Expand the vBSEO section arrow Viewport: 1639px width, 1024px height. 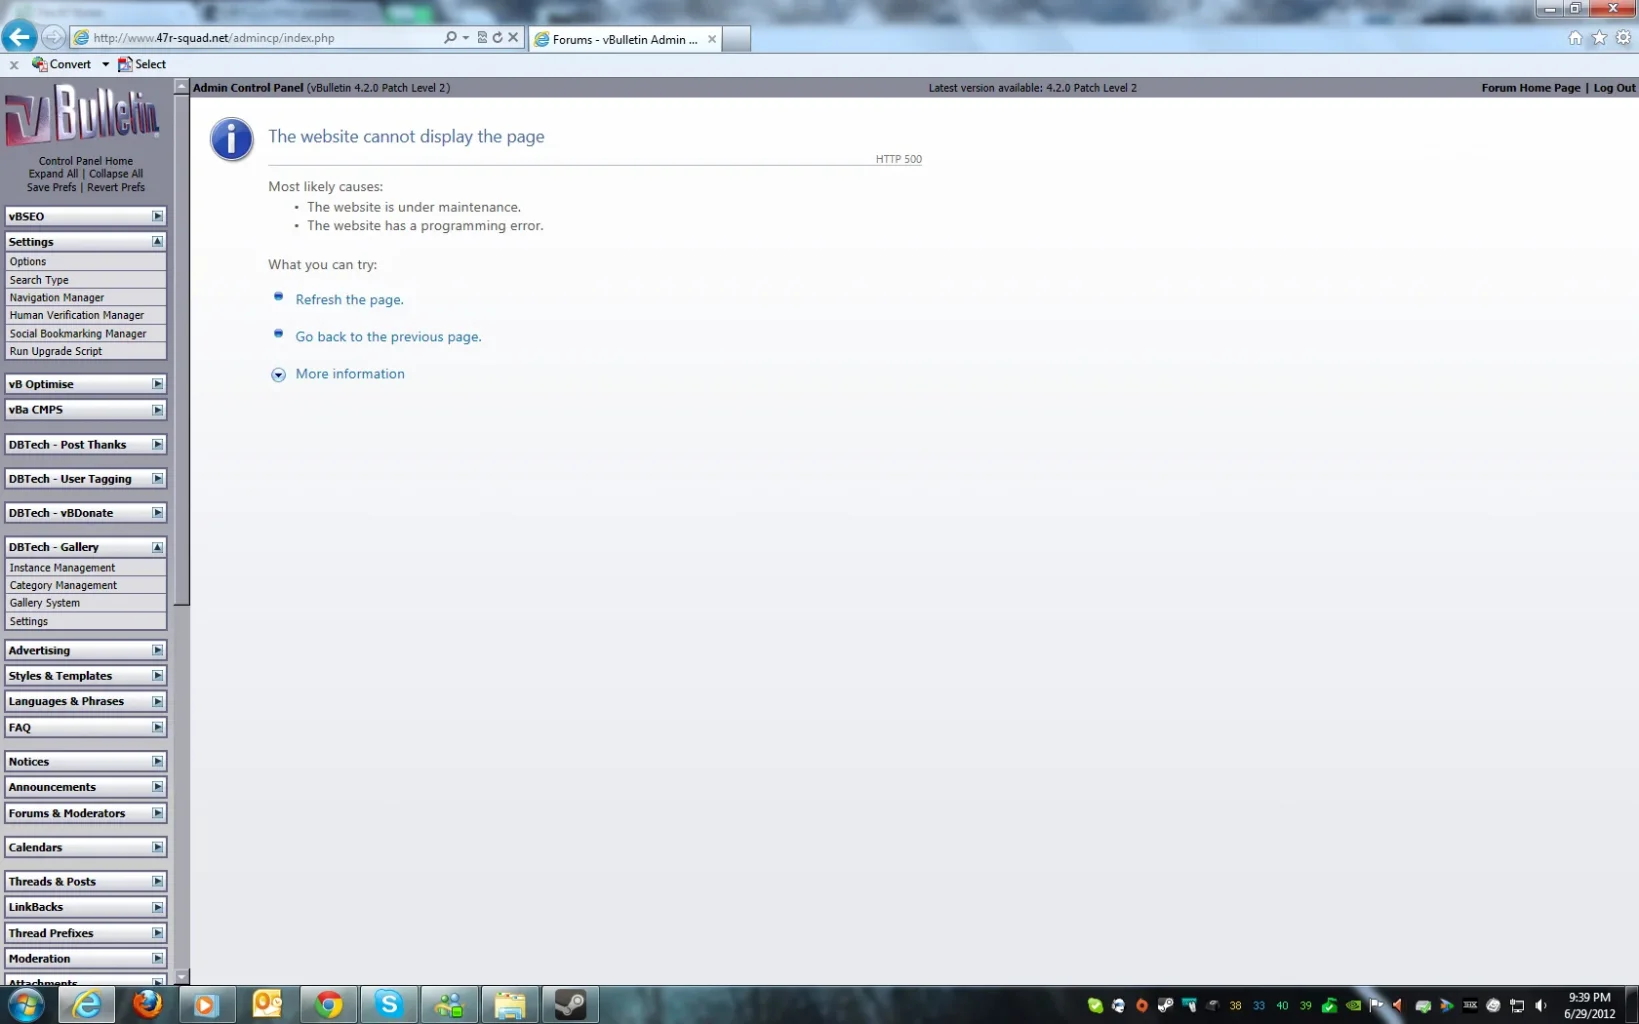coord(157,216)
